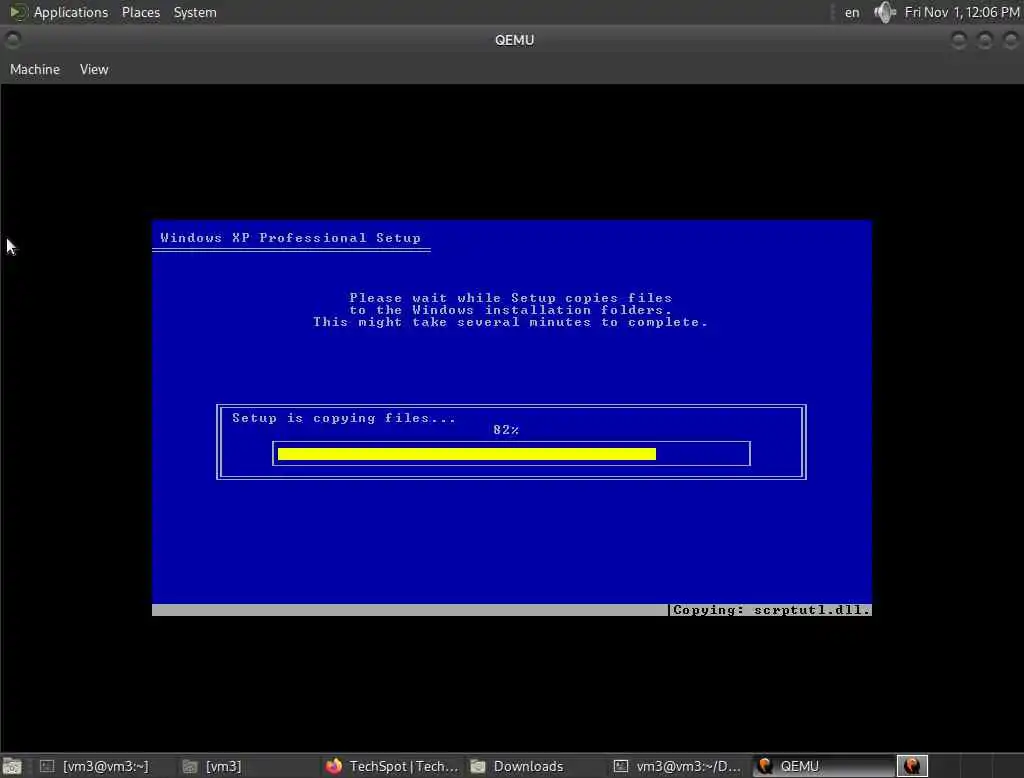Switch to the TechSpot Firefox window
Viewport: 1024px width, 778px height.
click(392, 766)
